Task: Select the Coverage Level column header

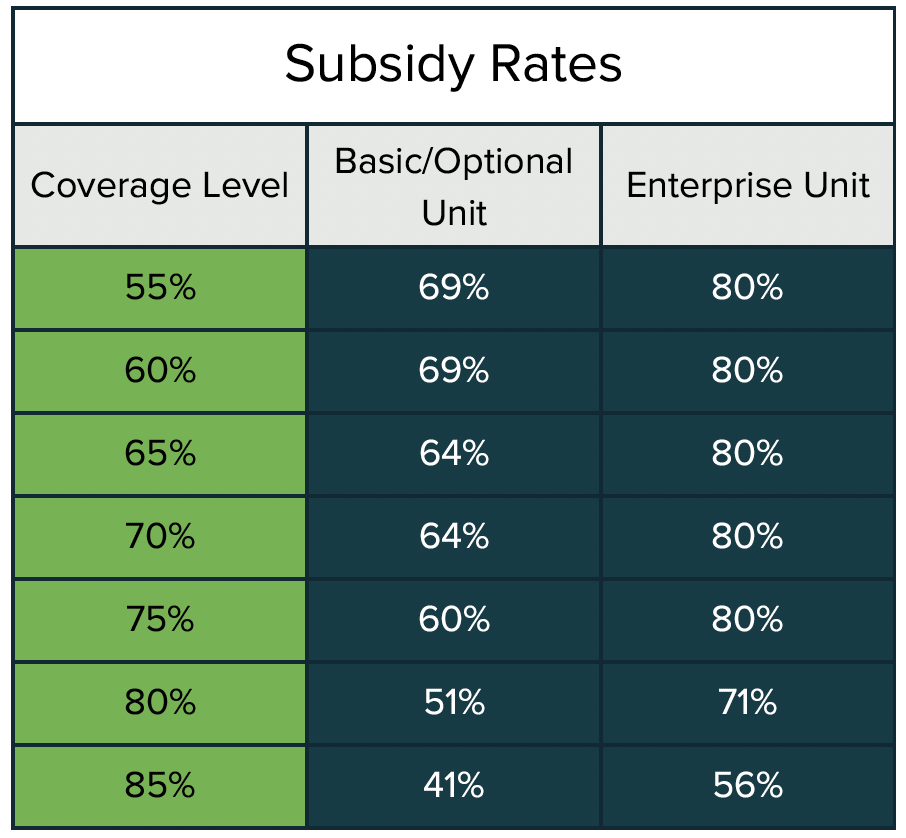Action: tap(160, 186)
